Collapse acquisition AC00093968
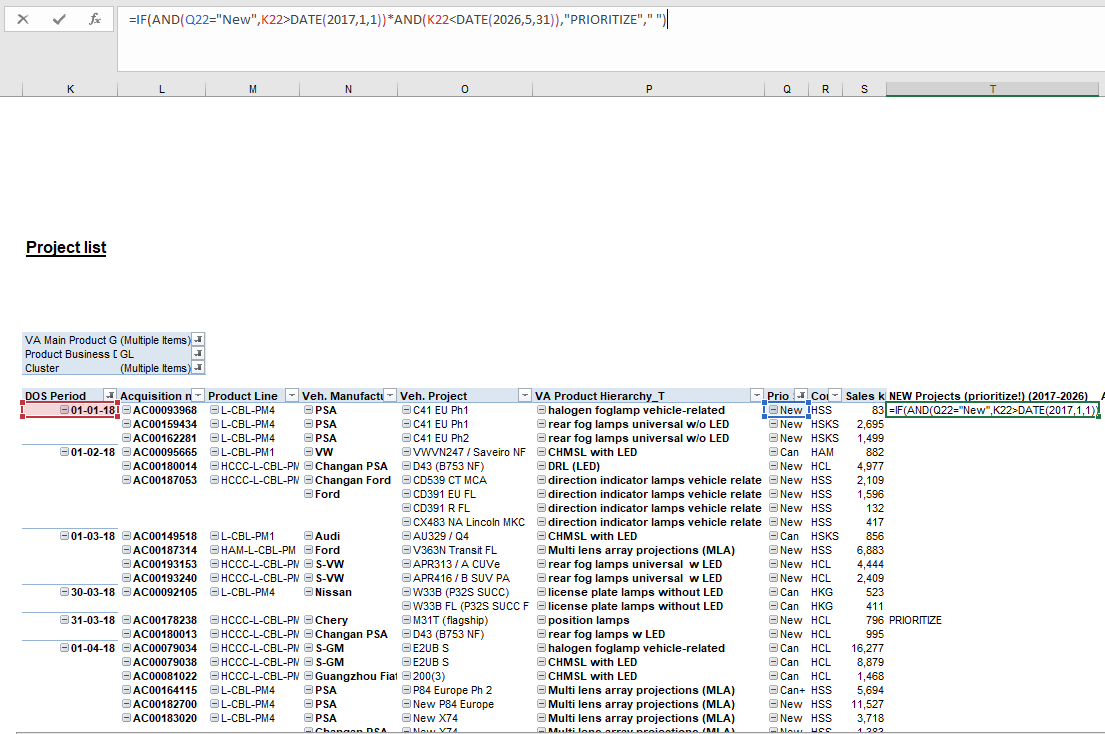Viewport: 1105px width, 734px height. point(126,409)
